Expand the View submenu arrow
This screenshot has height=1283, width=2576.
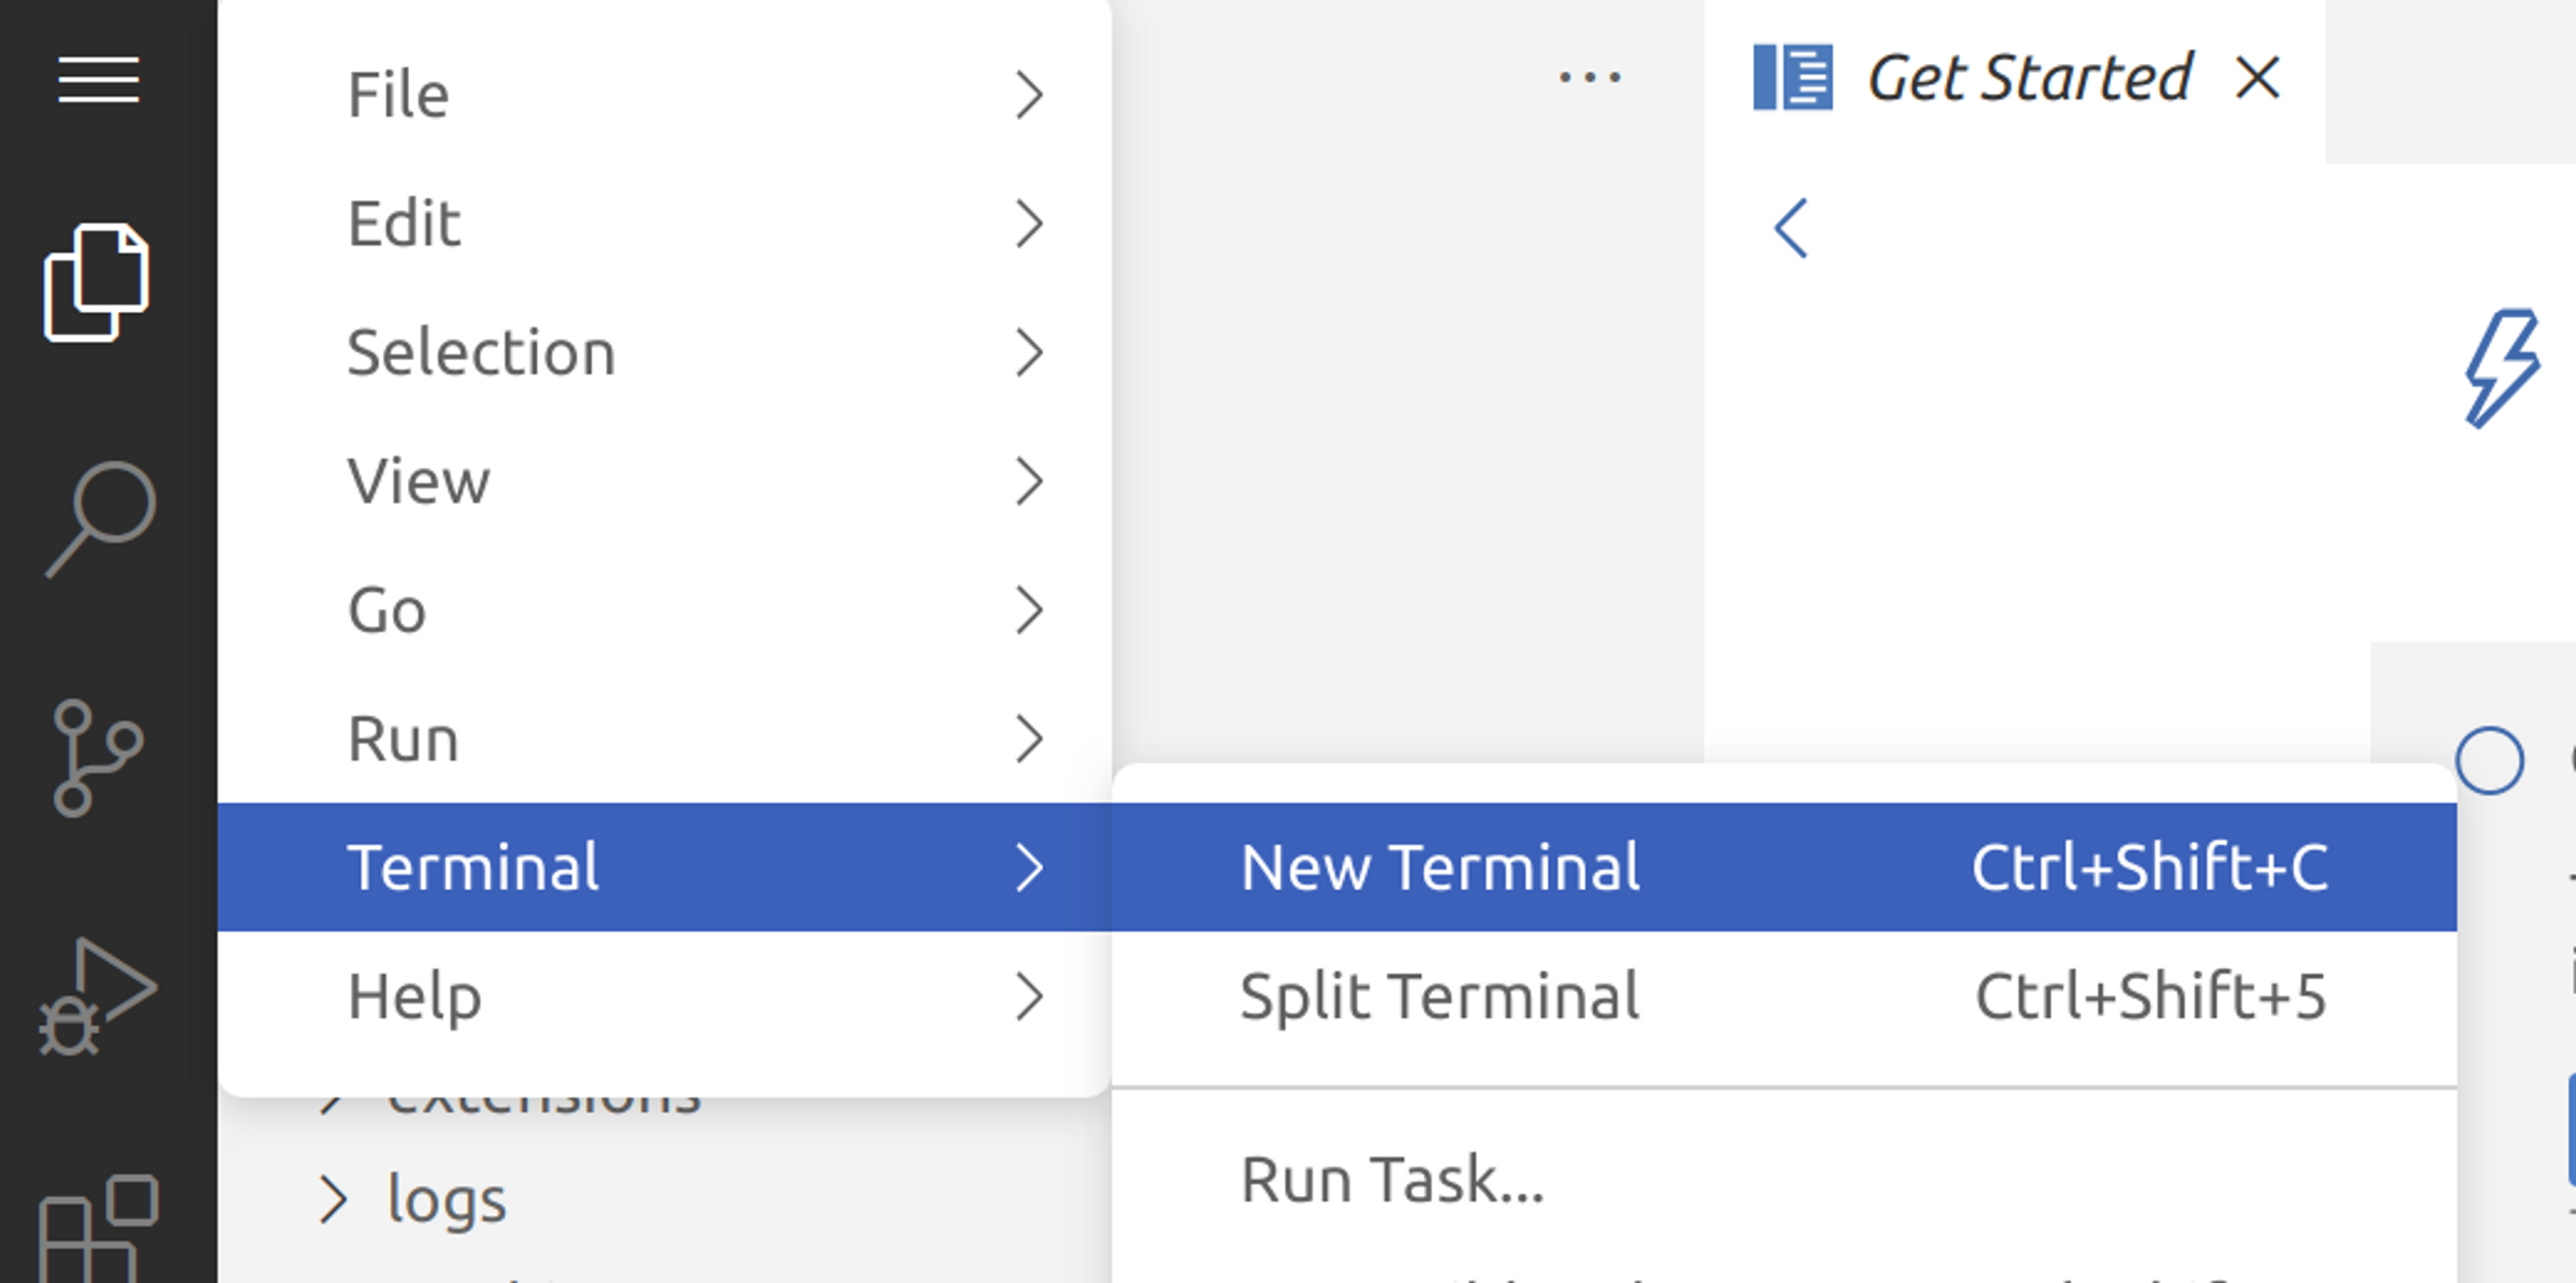[1028, 481]
